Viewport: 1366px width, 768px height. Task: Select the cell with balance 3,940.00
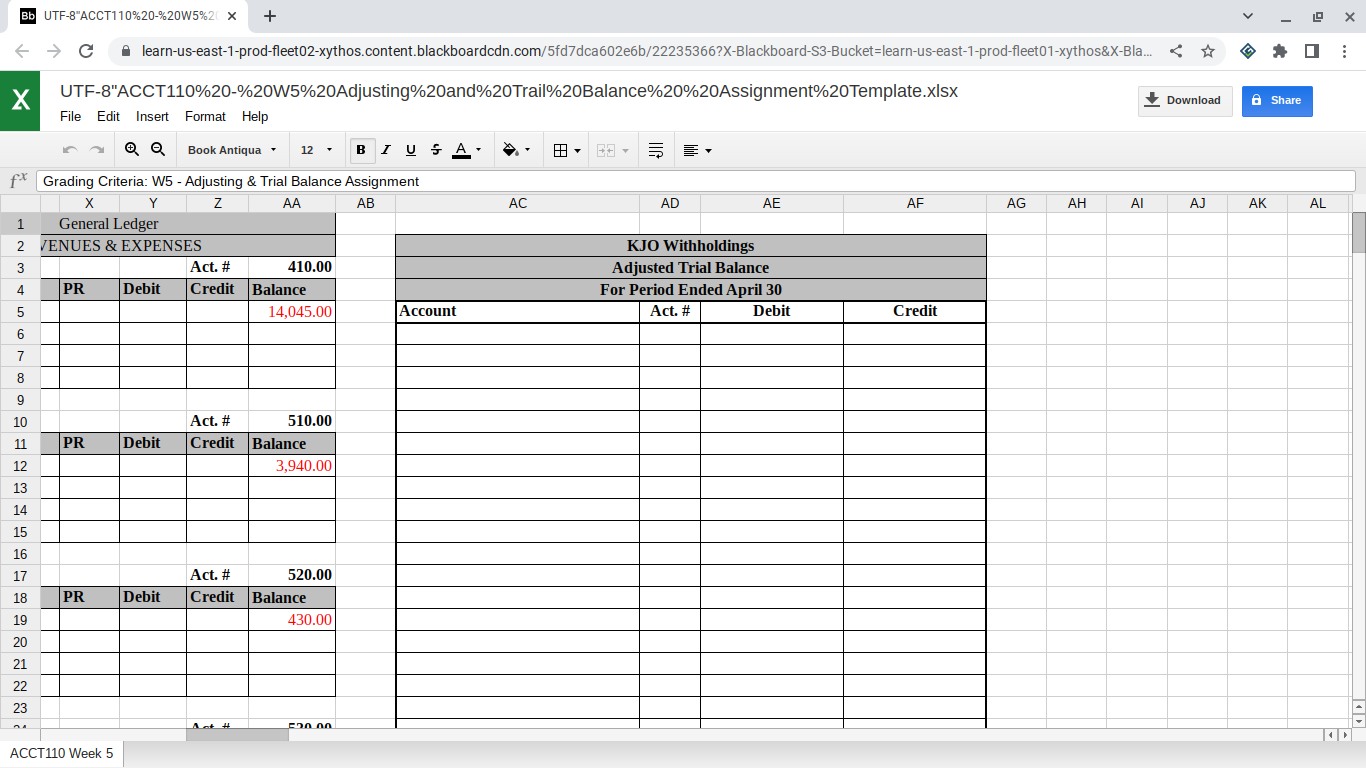(291, 465)
